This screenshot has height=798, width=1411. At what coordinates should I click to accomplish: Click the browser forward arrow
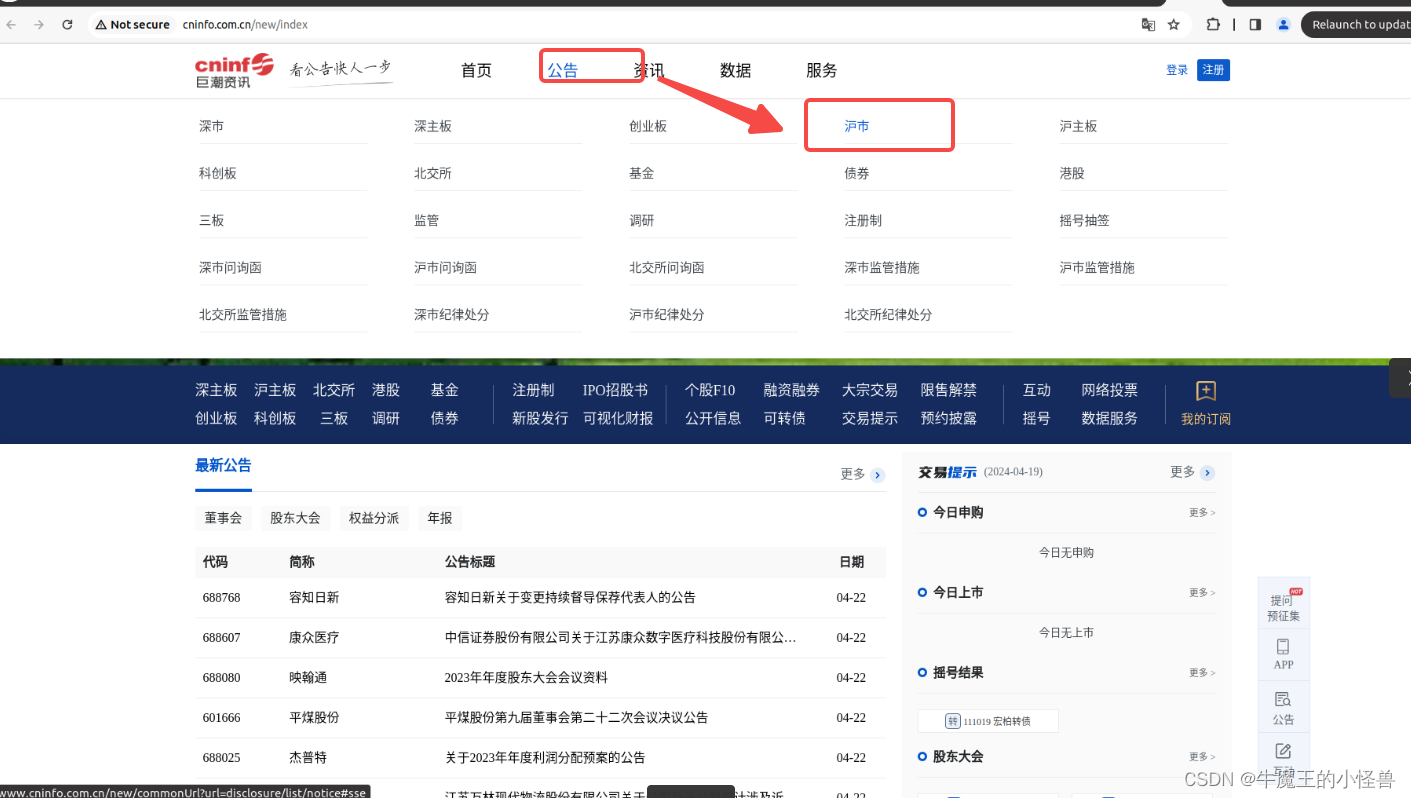pyautogui.click(x=39, y=24)
